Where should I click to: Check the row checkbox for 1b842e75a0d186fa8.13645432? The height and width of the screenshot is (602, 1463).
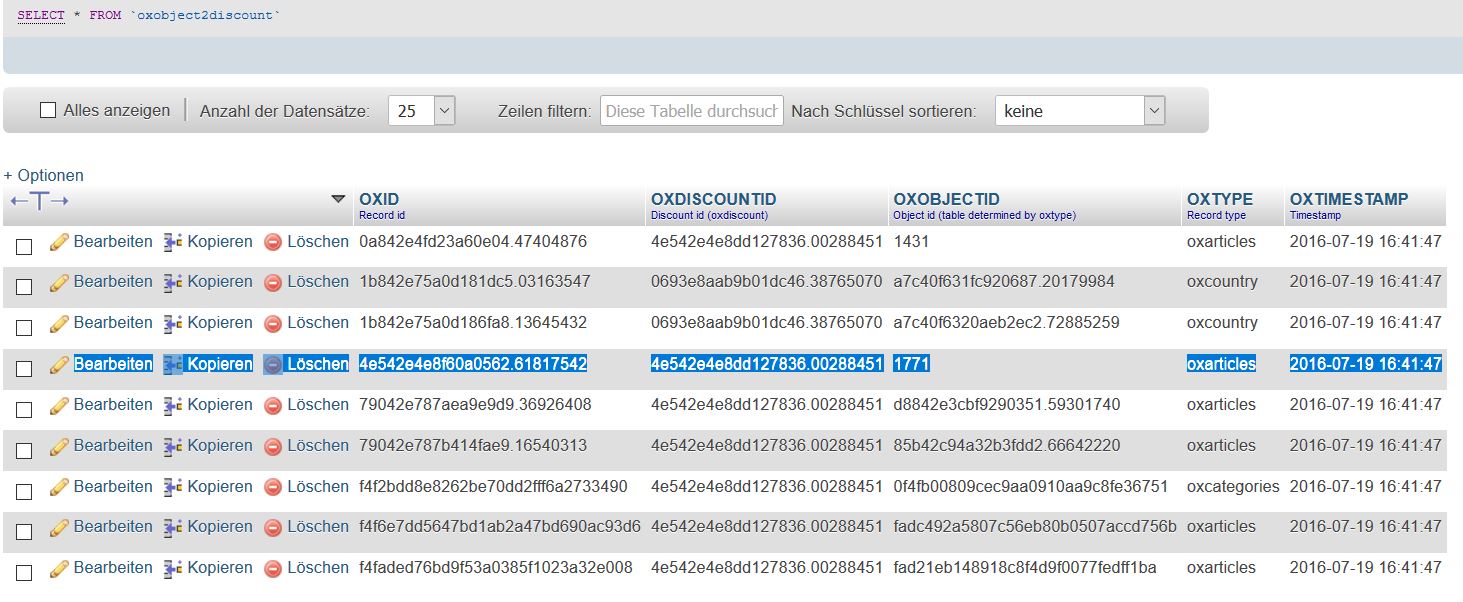24,328
